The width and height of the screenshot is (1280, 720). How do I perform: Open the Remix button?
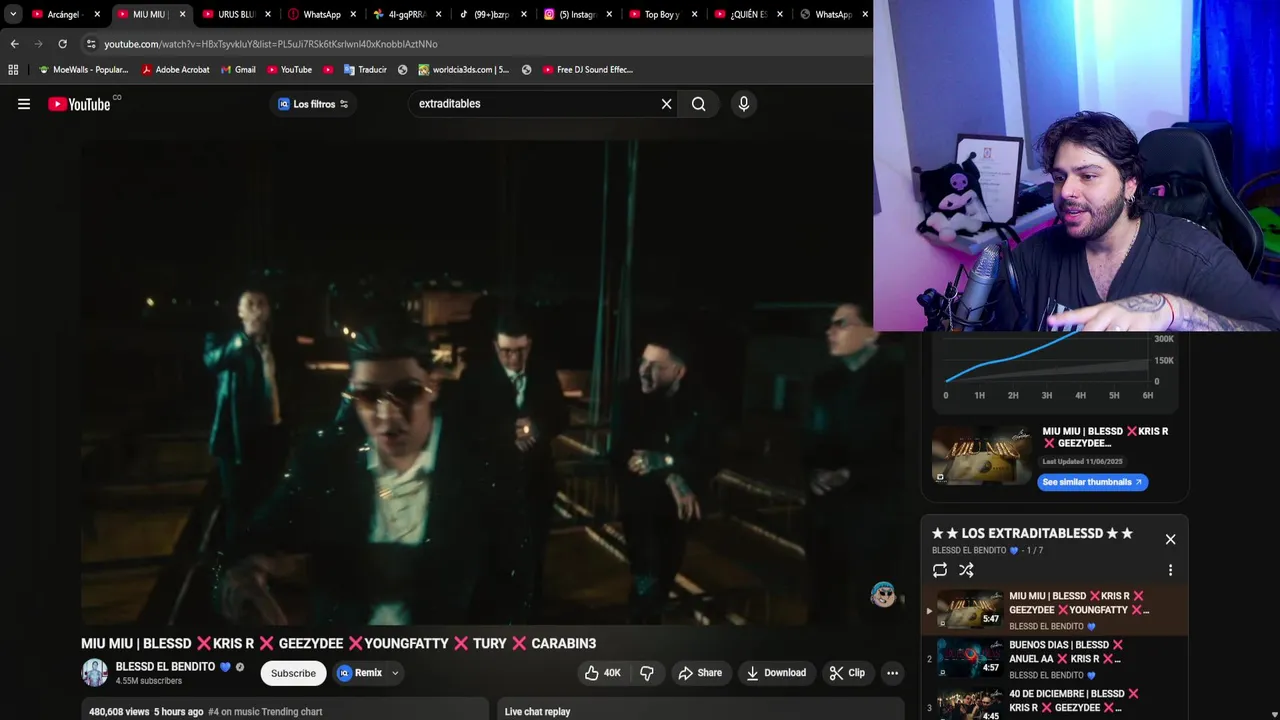click(x=360, y=673)
